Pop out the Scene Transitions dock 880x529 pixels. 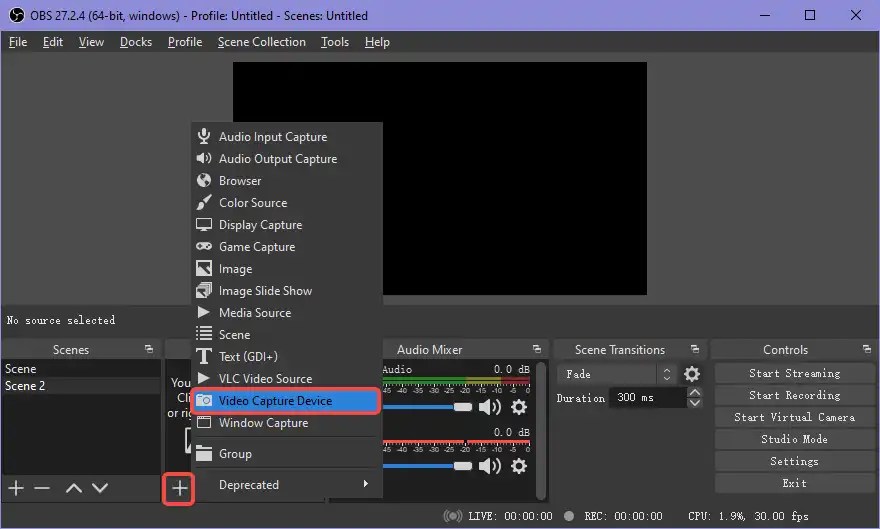pos(695,349)
